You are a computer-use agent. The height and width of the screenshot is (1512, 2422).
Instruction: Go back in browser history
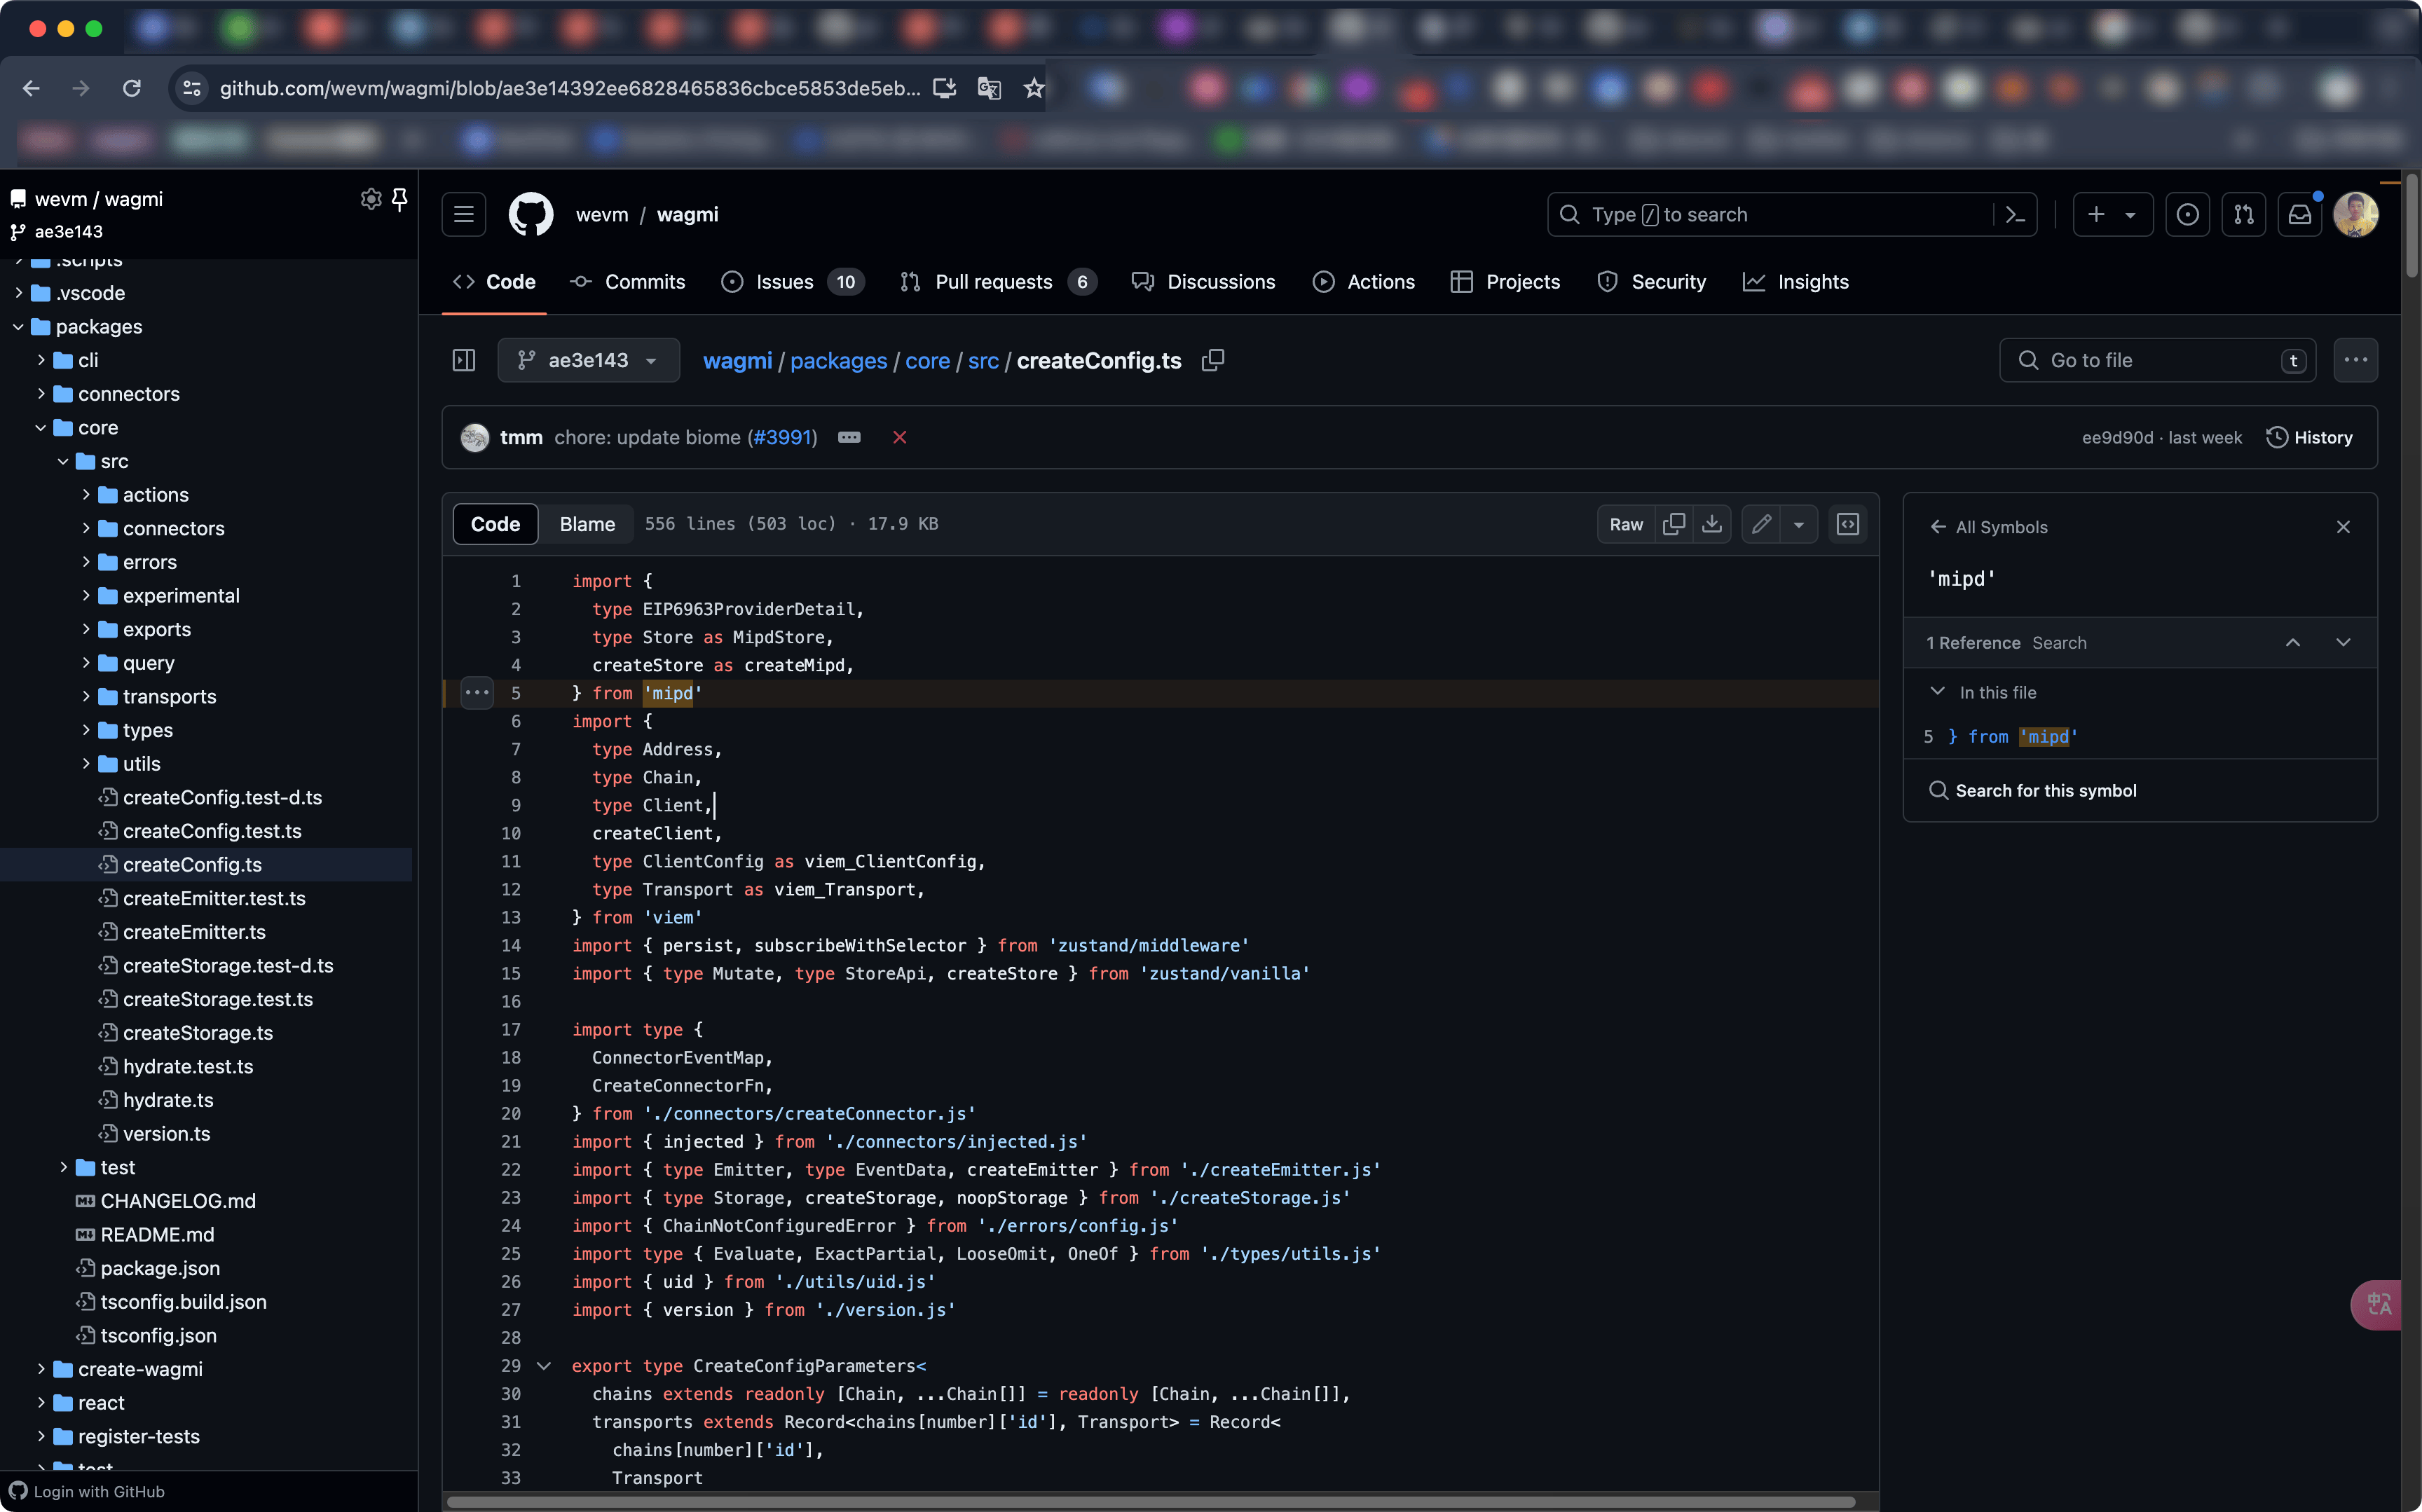[31, 88]
